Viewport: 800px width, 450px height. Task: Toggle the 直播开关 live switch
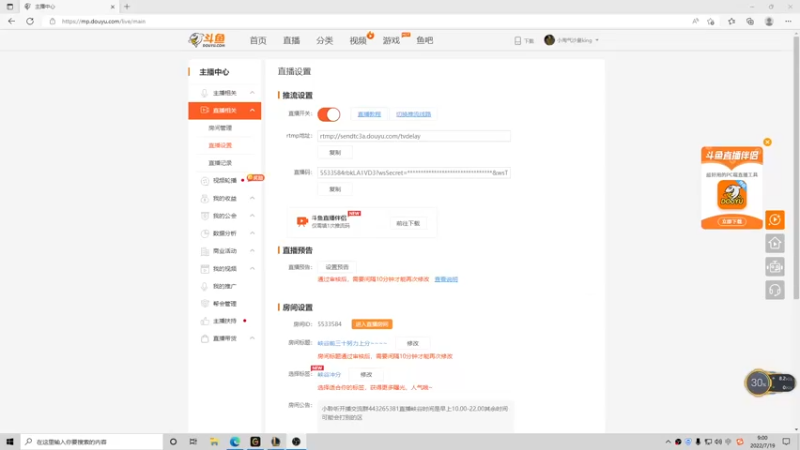(329, 114)
